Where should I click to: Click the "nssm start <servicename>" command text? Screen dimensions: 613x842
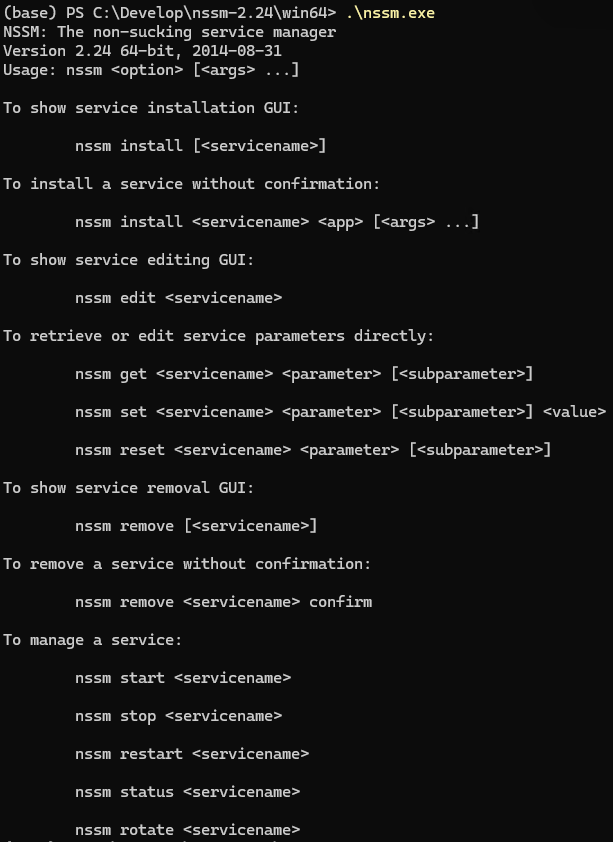coord(183,678)
